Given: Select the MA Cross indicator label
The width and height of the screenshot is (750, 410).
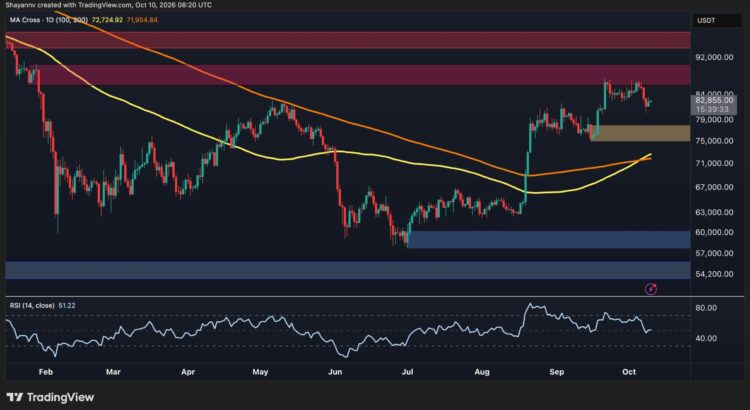Looking at the screenshot, I should tap(48, 20).
